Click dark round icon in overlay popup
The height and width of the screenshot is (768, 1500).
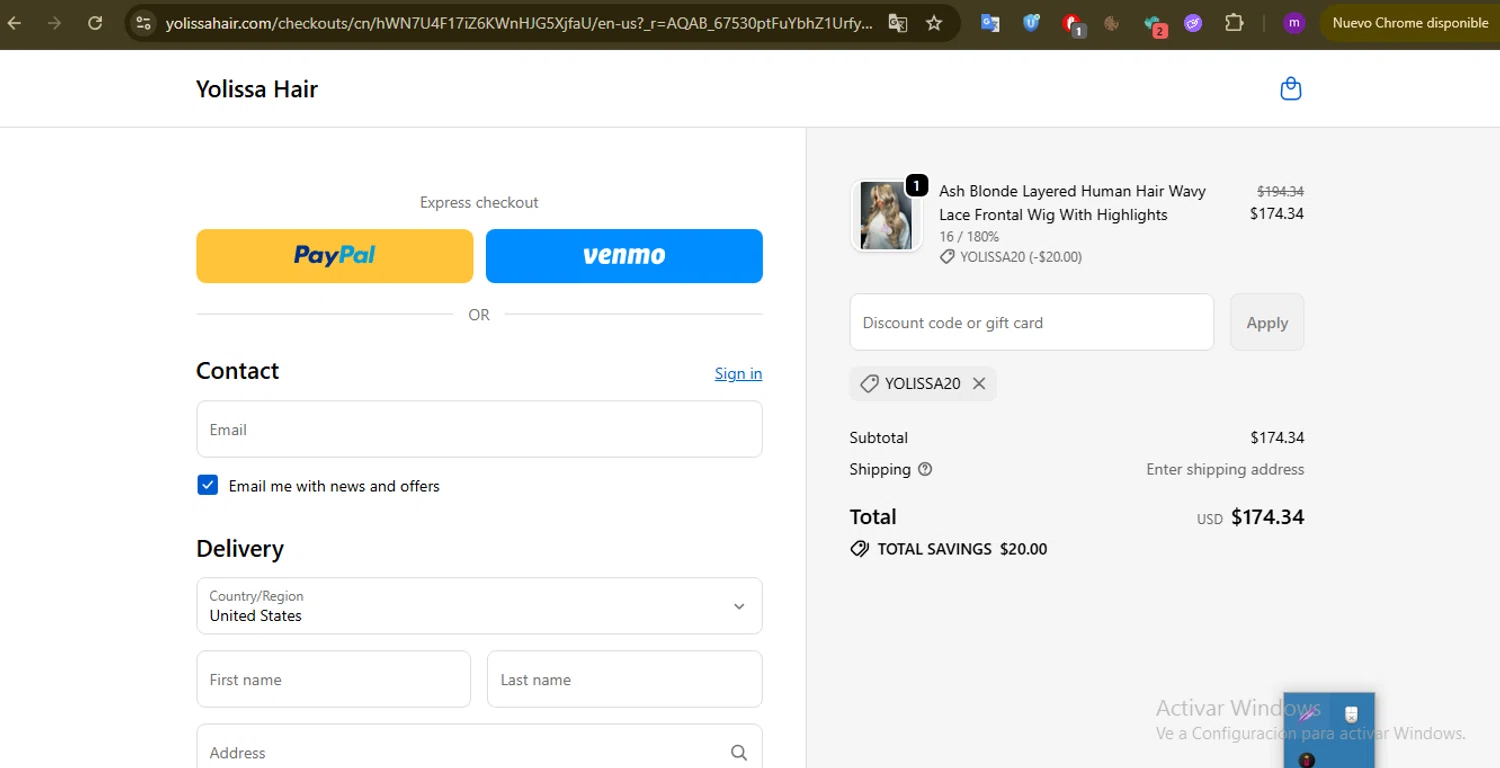pos(1307,761)
